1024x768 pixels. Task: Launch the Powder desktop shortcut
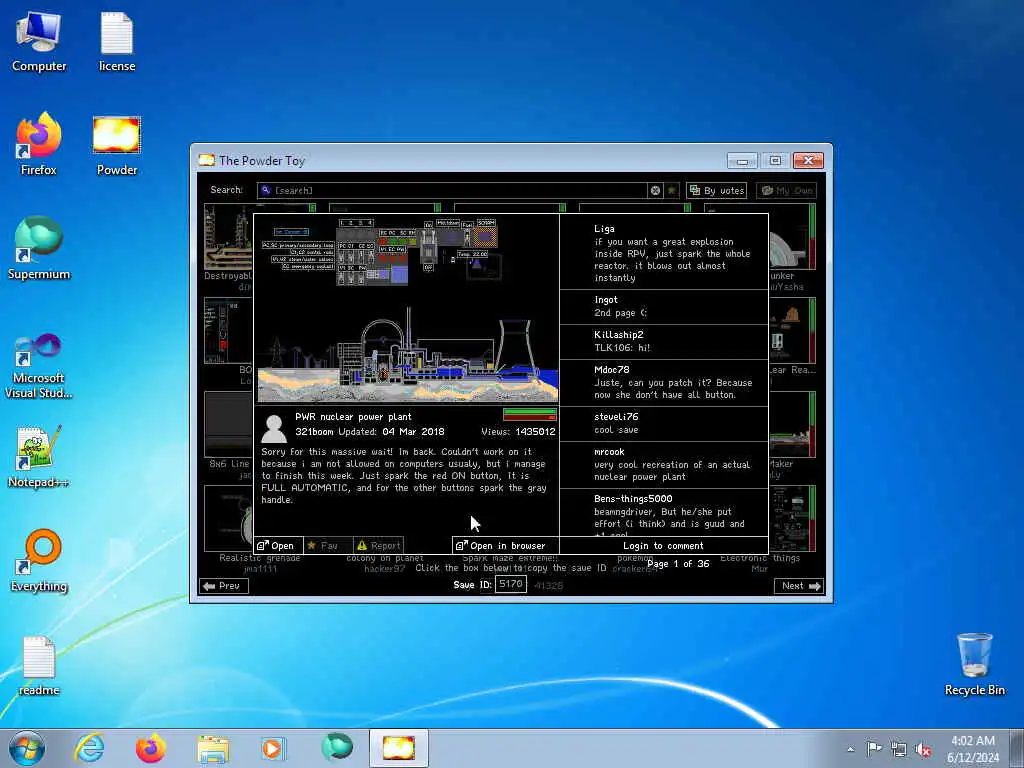[x=117, y=145]
